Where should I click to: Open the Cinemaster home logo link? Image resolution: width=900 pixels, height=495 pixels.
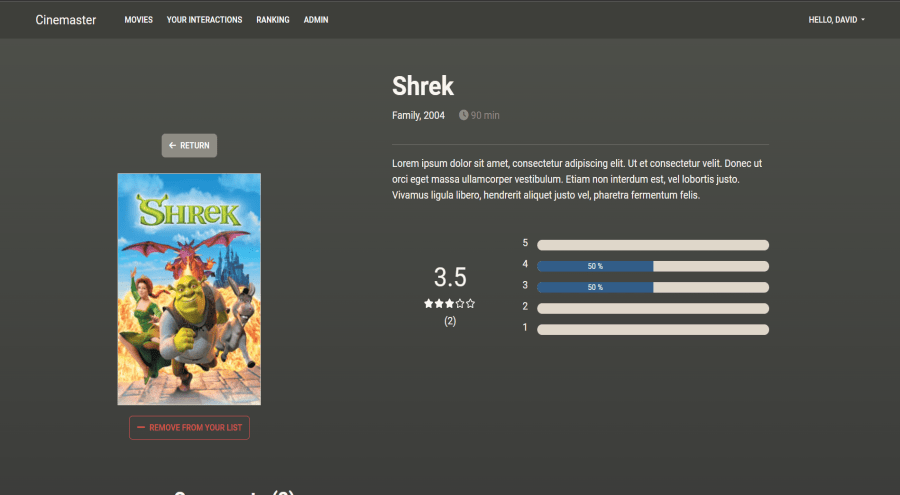pyautogui.click(x=65, y=20)
